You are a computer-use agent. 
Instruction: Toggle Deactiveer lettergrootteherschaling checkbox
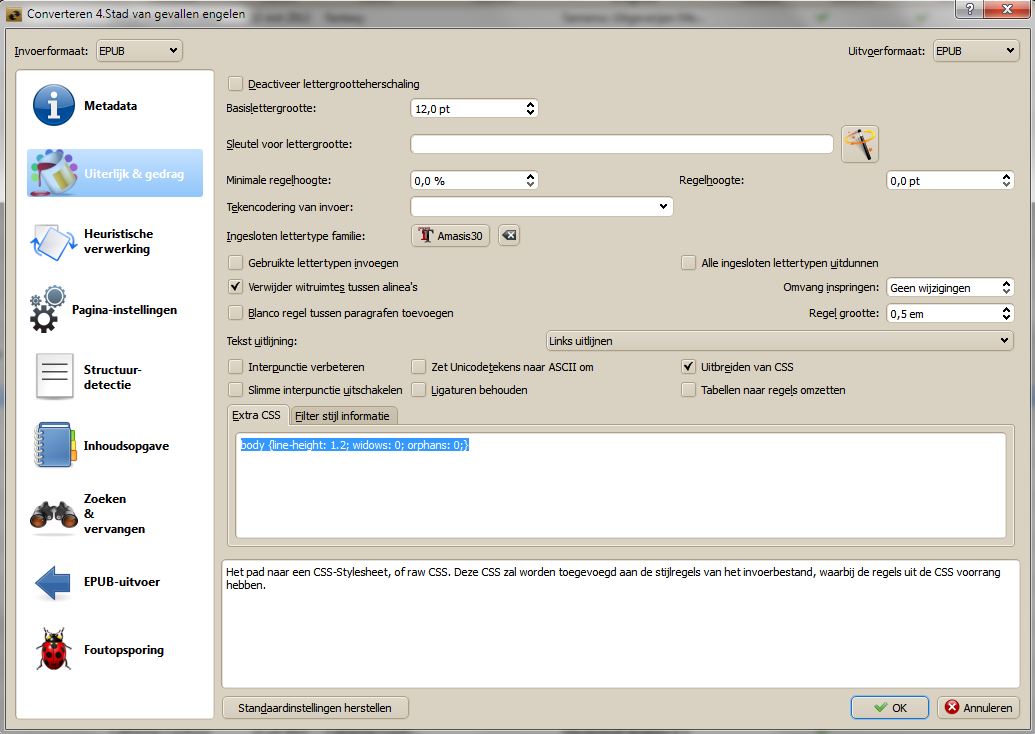(235, 84)
